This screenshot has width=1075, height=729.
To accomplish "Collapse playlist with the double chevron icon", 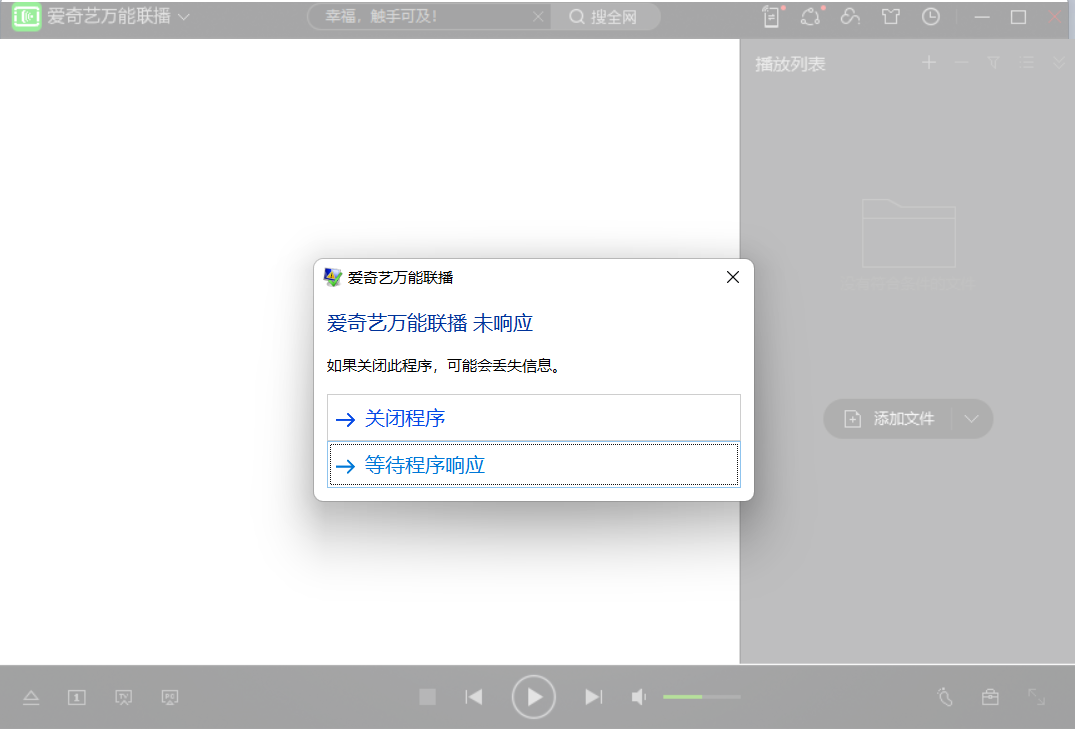I will pos(1059,63).
